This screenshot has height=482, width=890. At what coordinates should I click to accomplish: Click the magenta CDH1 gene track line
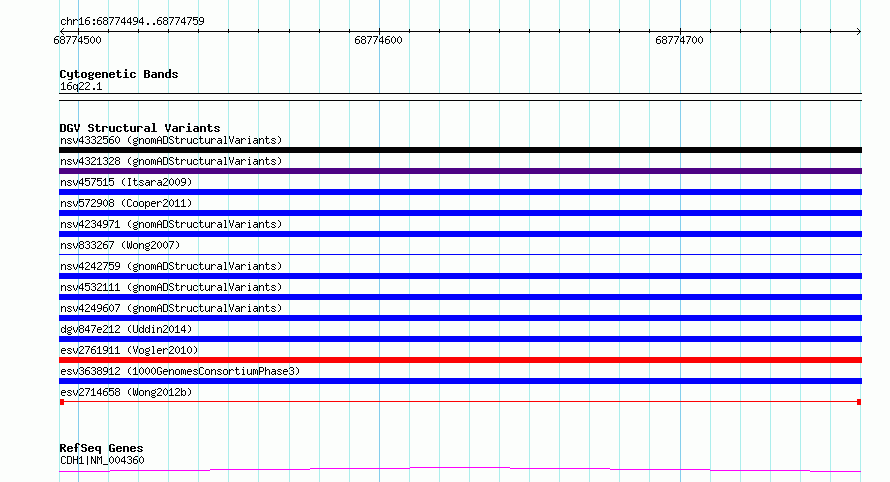click(x=460, y=470)
